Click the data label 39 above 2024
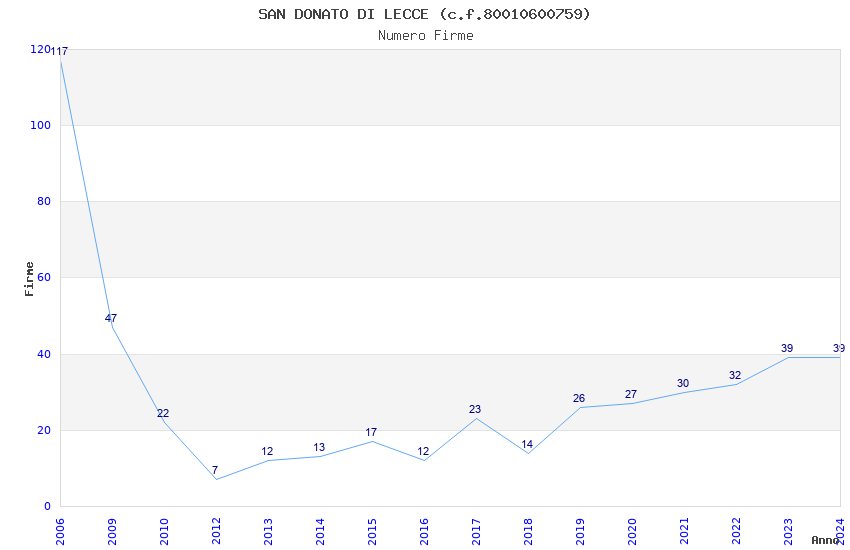 839,348
